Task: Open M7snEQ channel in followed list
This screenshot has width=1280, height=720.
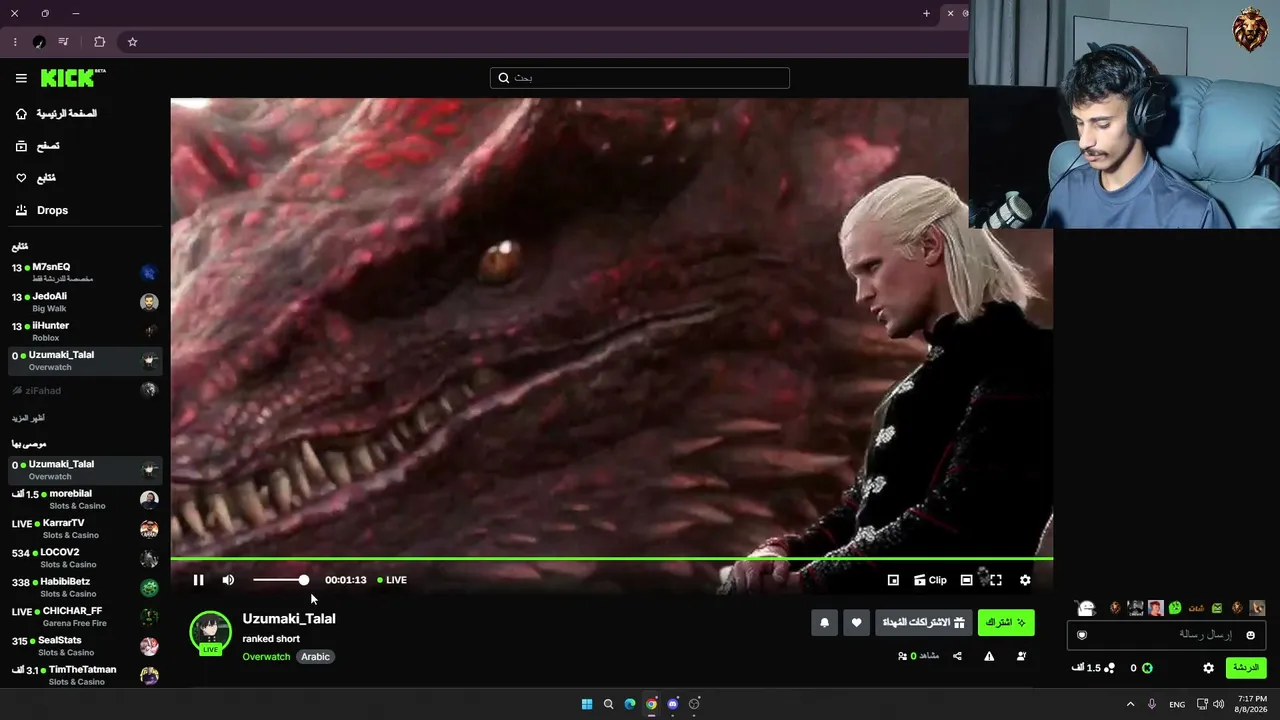Action: 85,272
